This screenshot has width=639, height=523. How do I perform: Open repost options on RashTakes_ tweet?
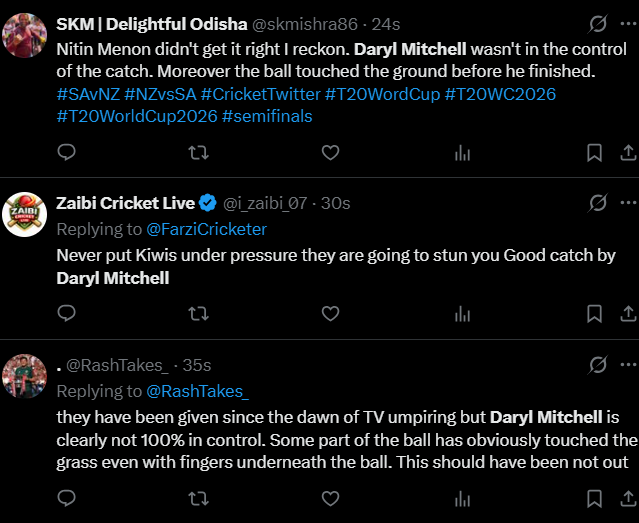(x=199, y=497)
